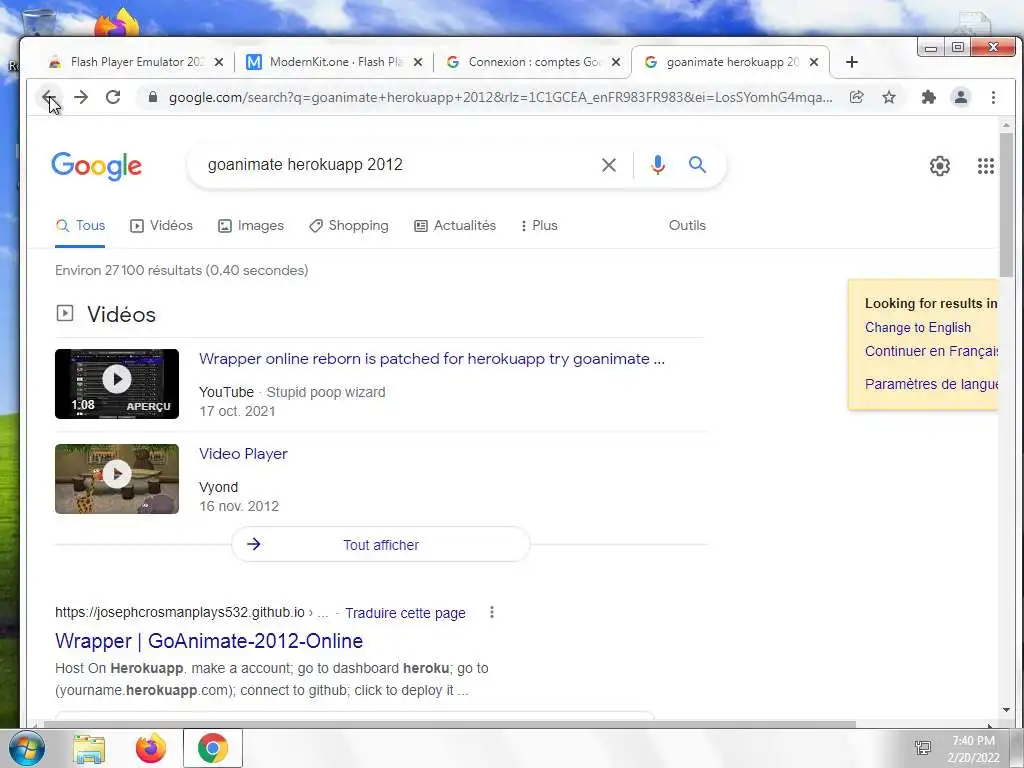Share this page via address bar icon
1024x768 pixels.
(x=856, y=97)
